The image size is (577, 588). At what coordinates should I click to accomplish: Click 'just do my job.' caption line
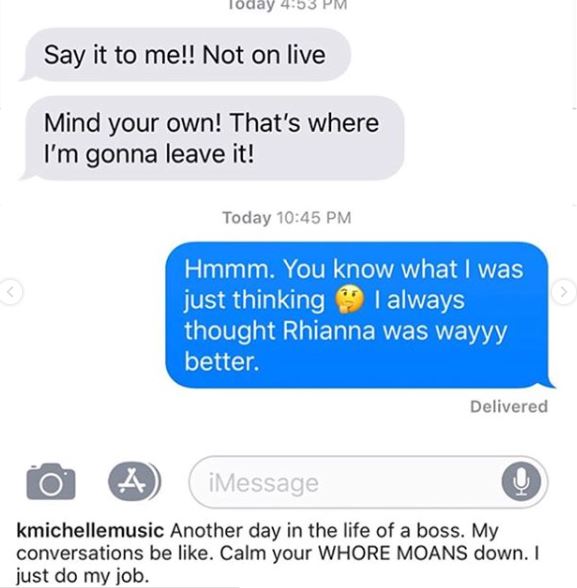pyautogui.click(x=82, y=576)
